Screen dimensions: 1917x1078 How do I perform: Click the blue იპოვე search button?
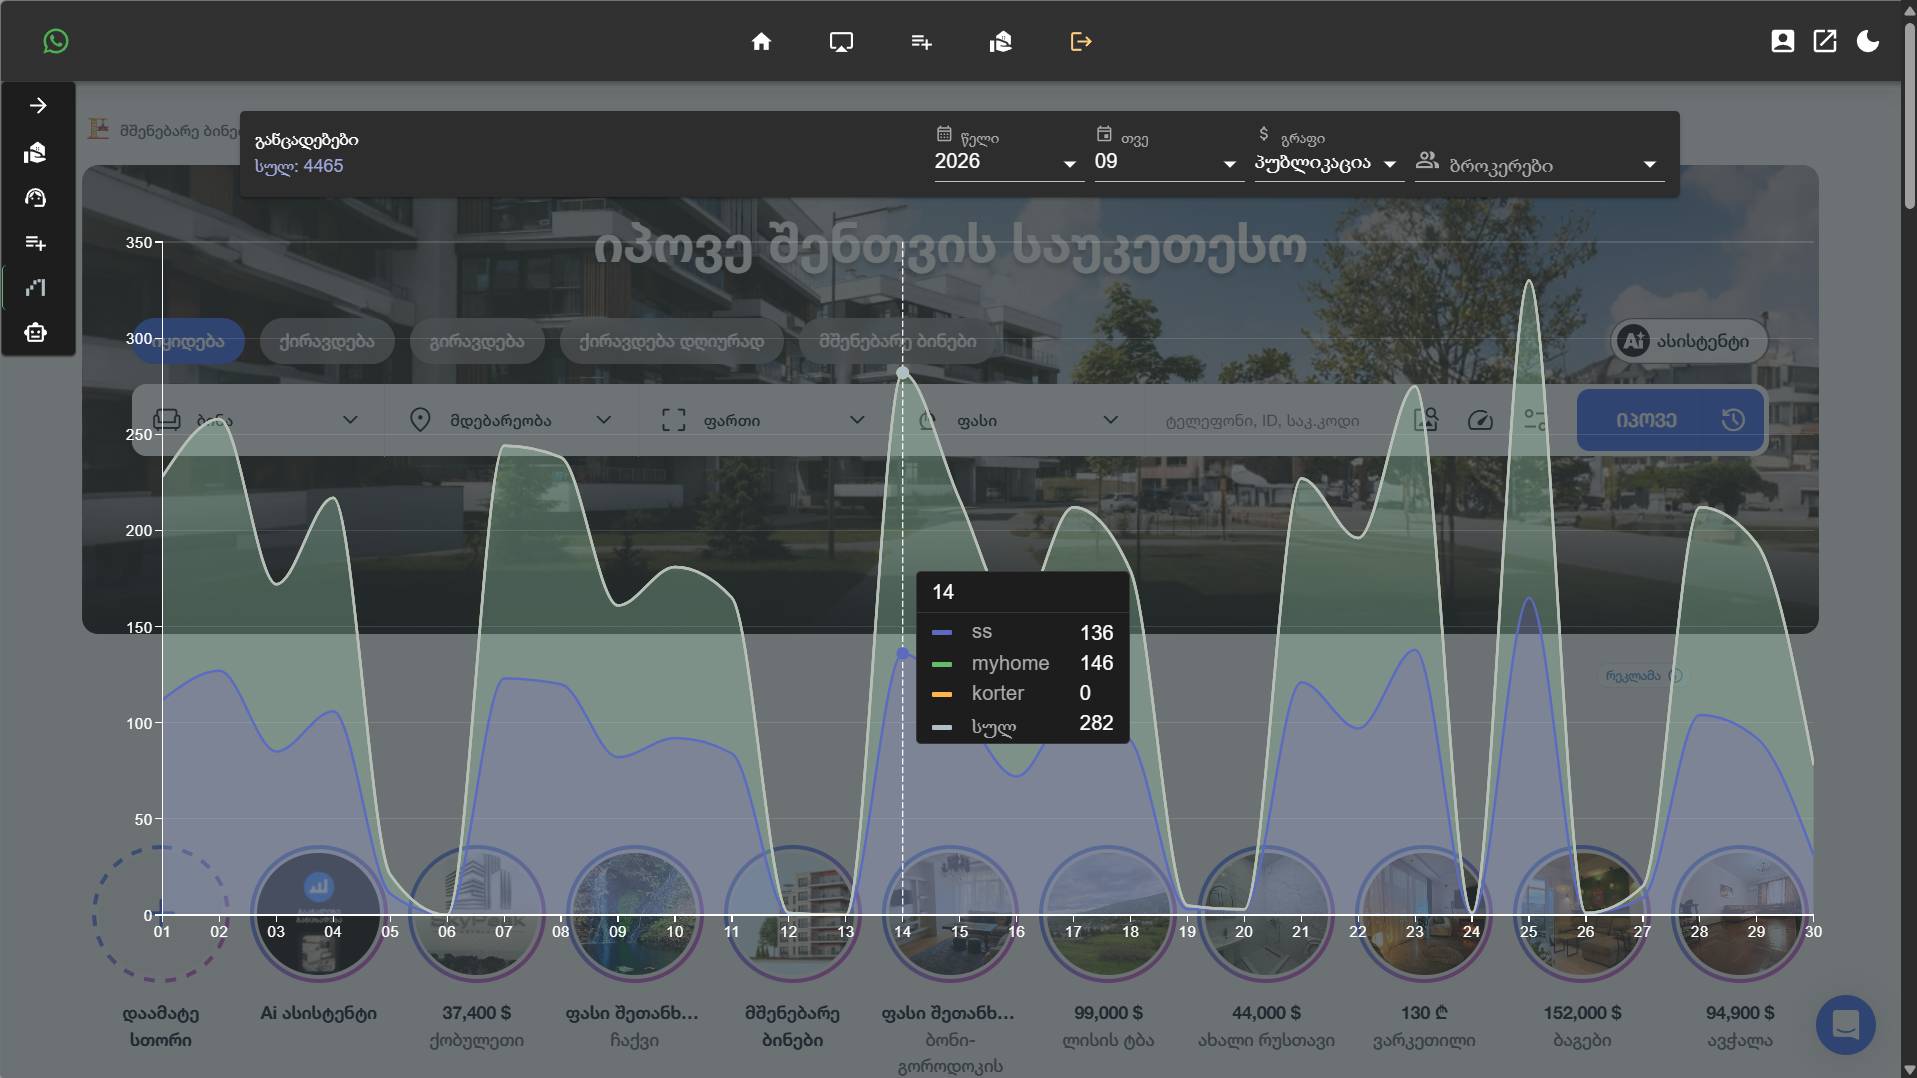1670,420
